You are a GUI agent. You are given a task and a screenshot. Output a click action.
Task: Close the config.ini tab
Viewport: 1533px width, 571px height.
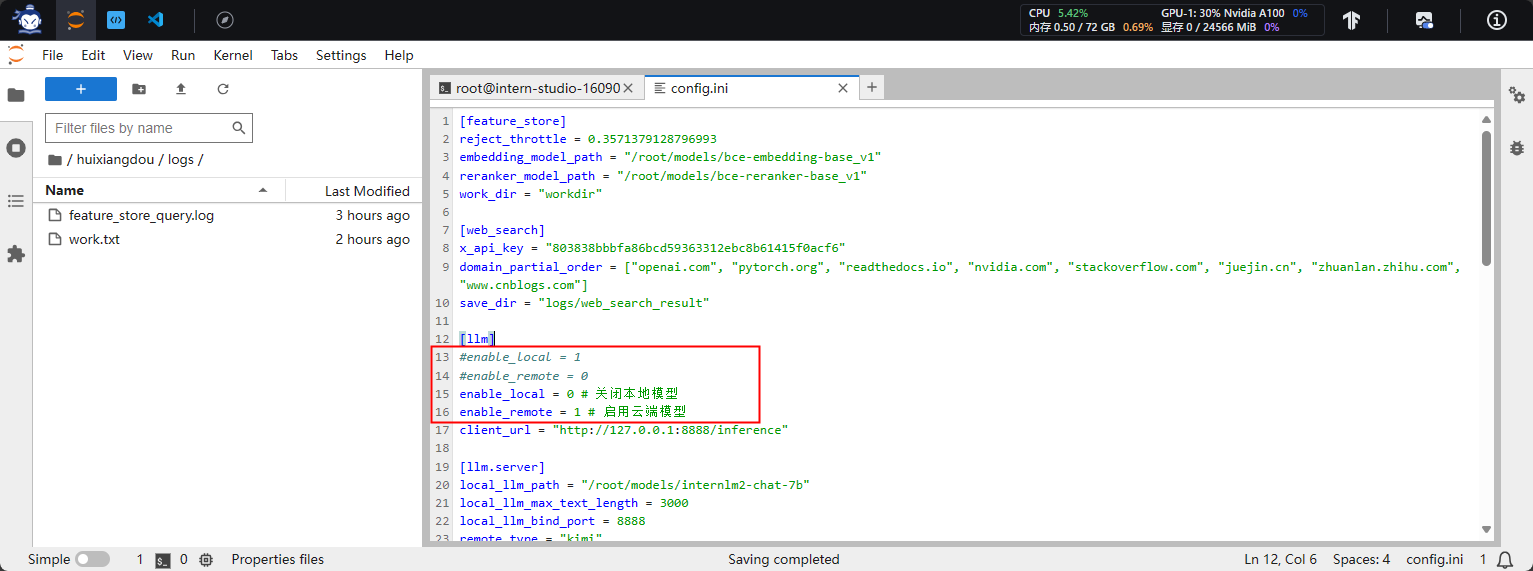[x=843, y=88]
